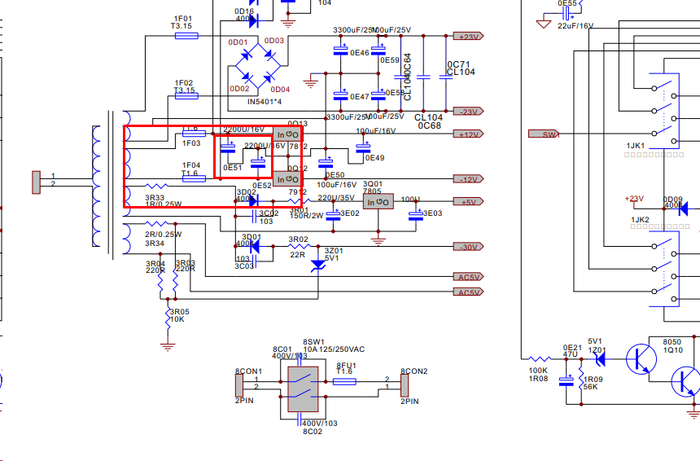Image resolution: width=700 pixels, height=461 pixels.
Task: Click the 3Q01 7805 regulator block
Action: coord(378,202)
